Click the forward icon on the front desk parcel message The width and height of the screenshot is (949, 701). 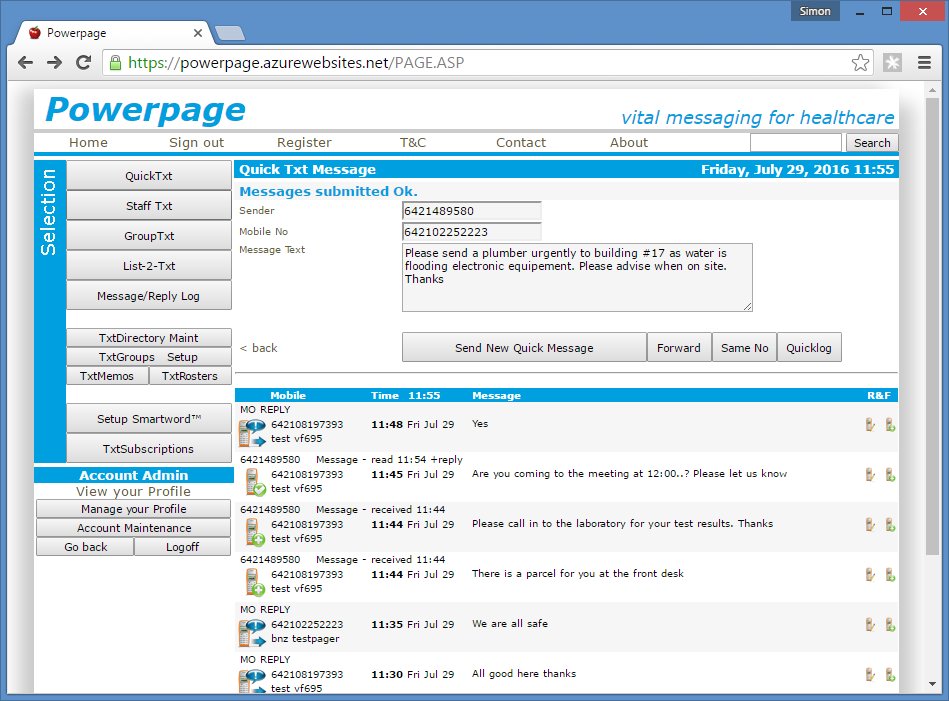890,574
